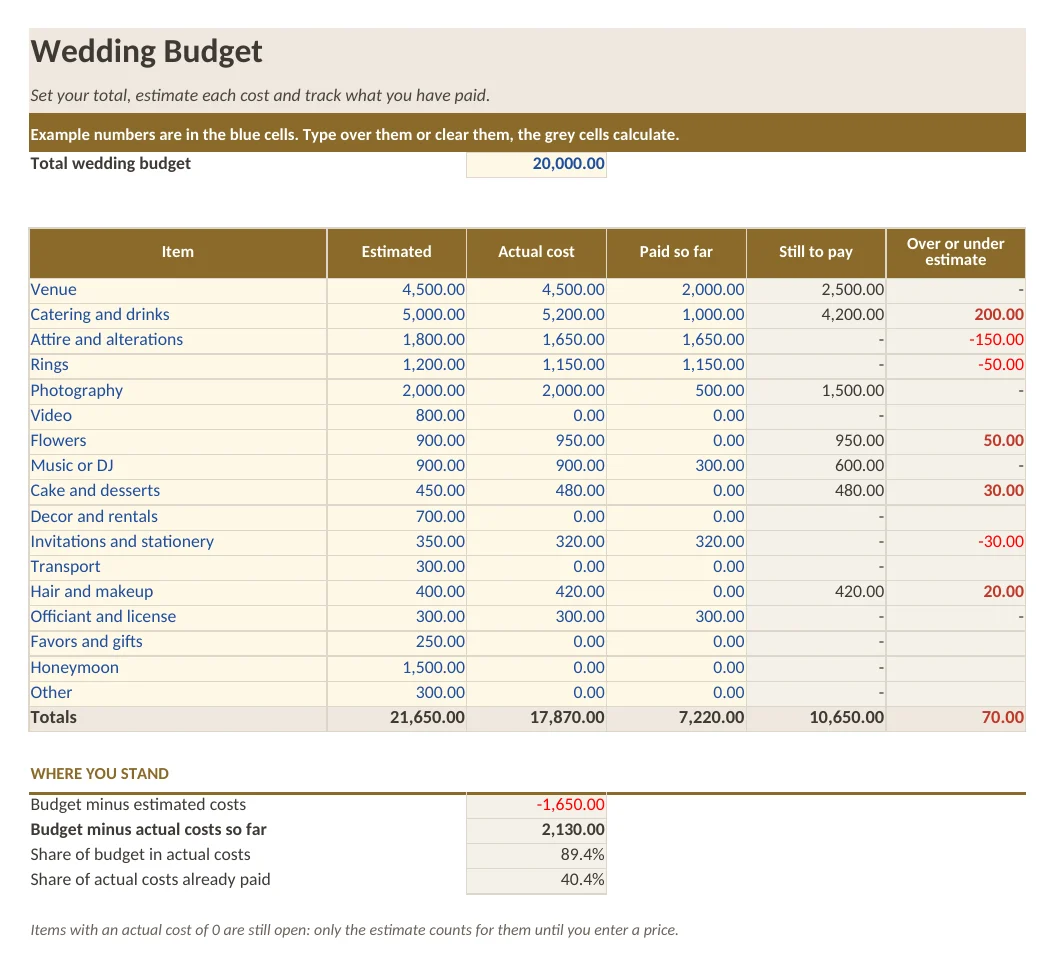Select budget minus actual costs 2,130.00
Screen dimensions: 1054x966
(x=536, y=830)
